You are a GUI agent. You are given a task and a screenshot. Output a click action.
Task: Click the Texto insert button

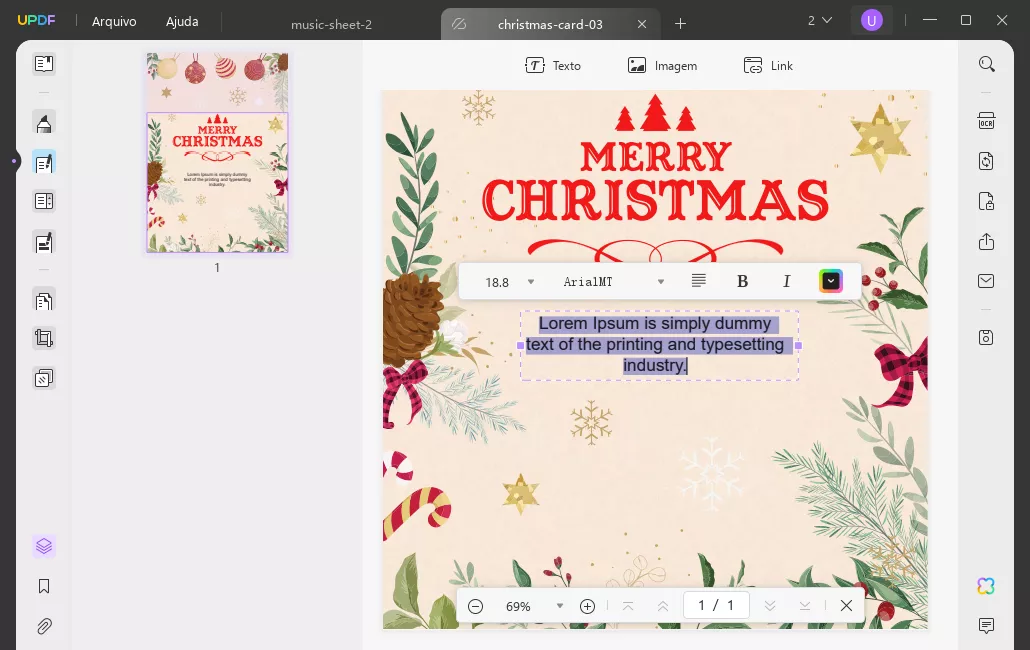pyautogui.click(x=553, y=65)
